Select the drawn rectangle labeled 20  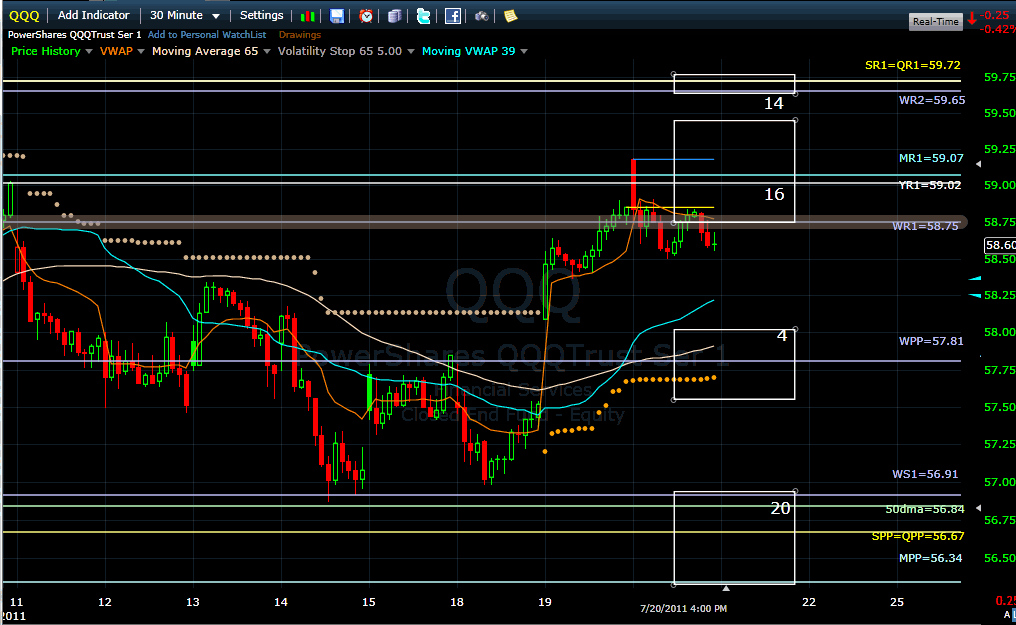pyautogui.click(x=734, y=538)
